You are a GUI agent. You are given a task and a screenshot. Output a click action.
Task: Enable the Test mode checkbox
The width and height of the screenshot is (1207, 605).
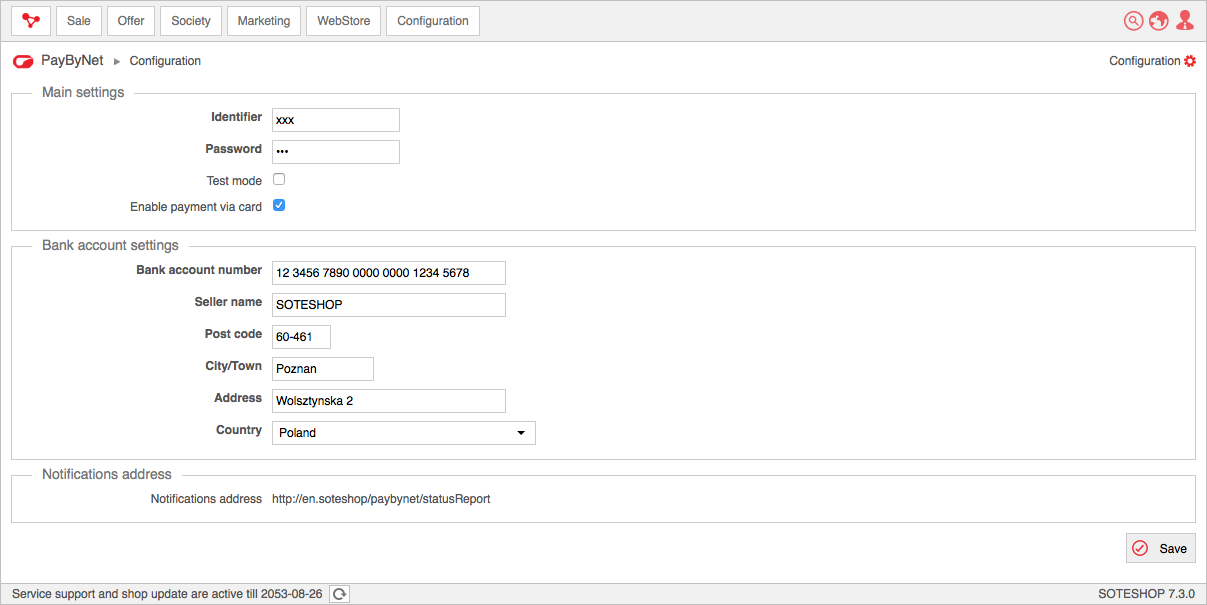(279, 179)
